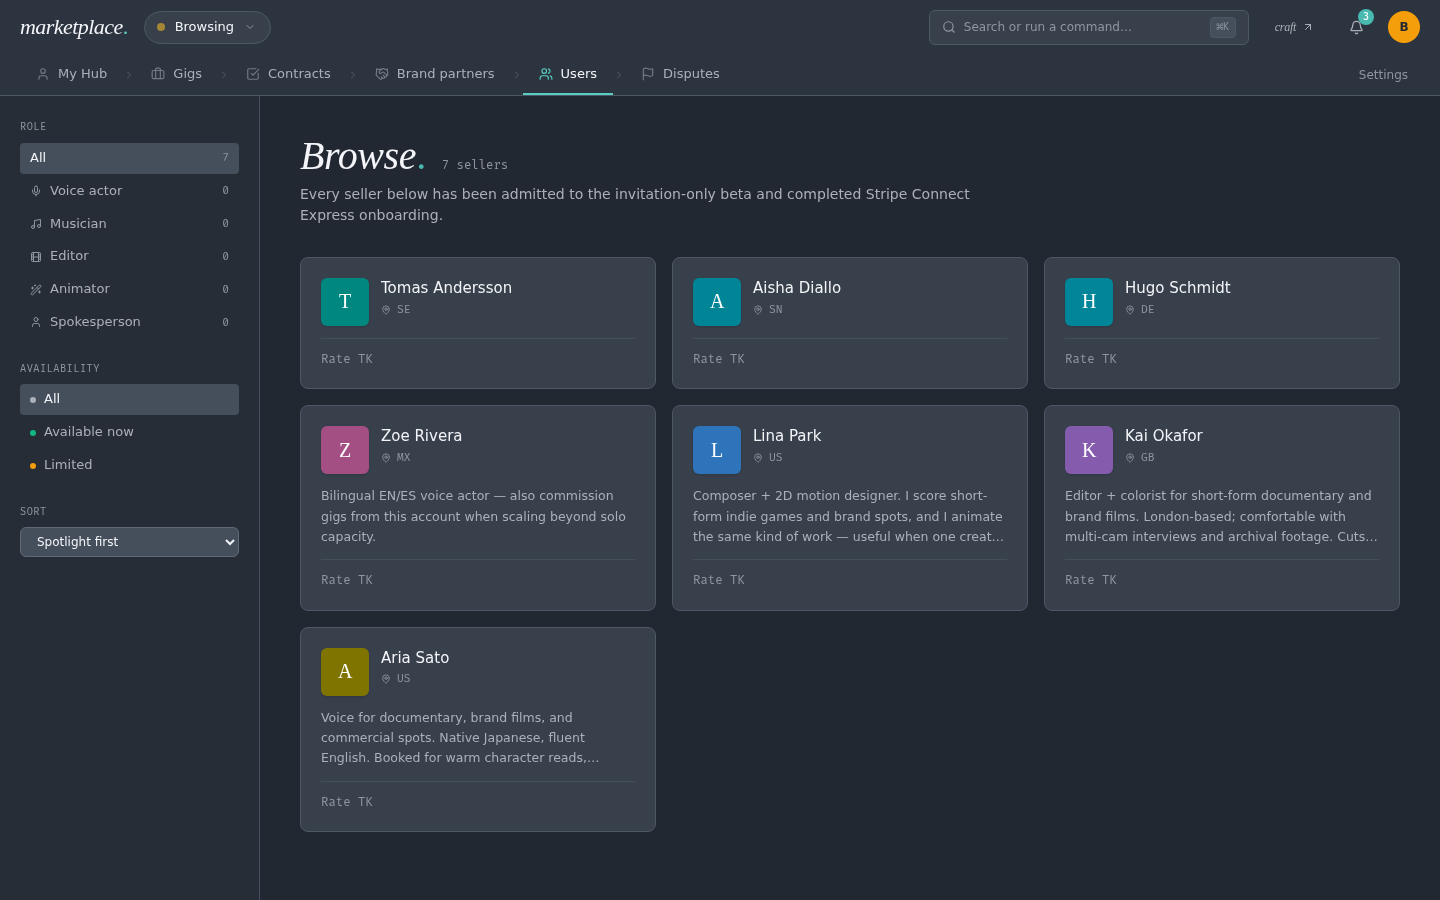Click the marketplace logo
The width and height of the screenshot is (1440, 900).
[74, 27]
